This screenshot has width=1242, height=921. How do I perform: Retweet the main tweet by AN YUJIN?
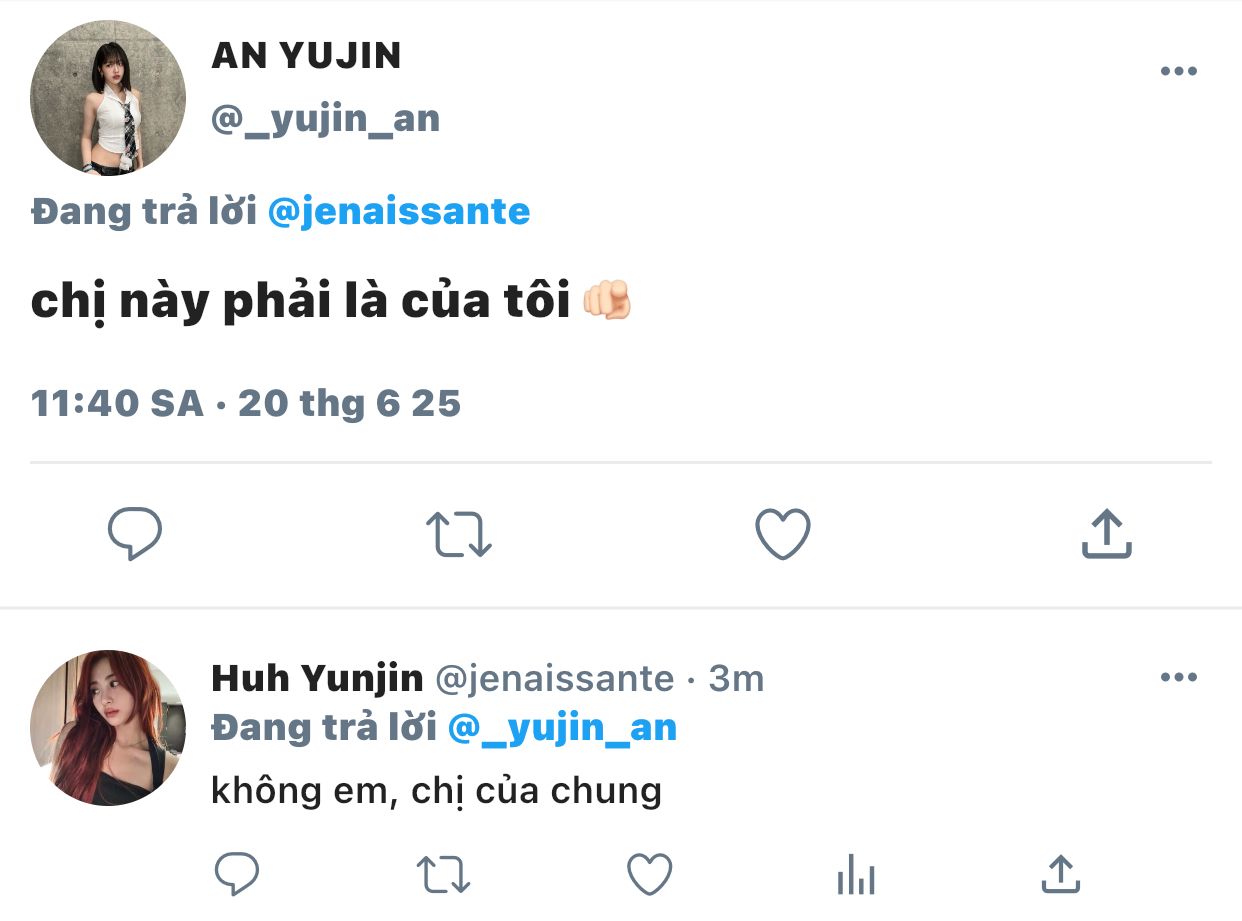click(458, 534)
